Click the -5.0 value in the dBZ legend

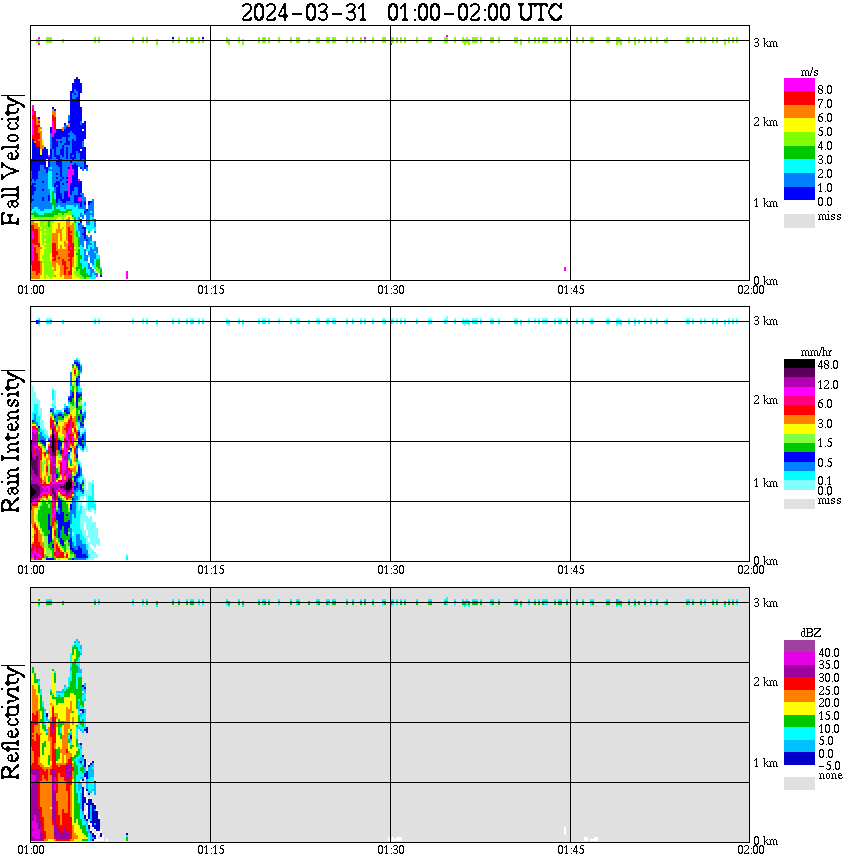(829, 766)
